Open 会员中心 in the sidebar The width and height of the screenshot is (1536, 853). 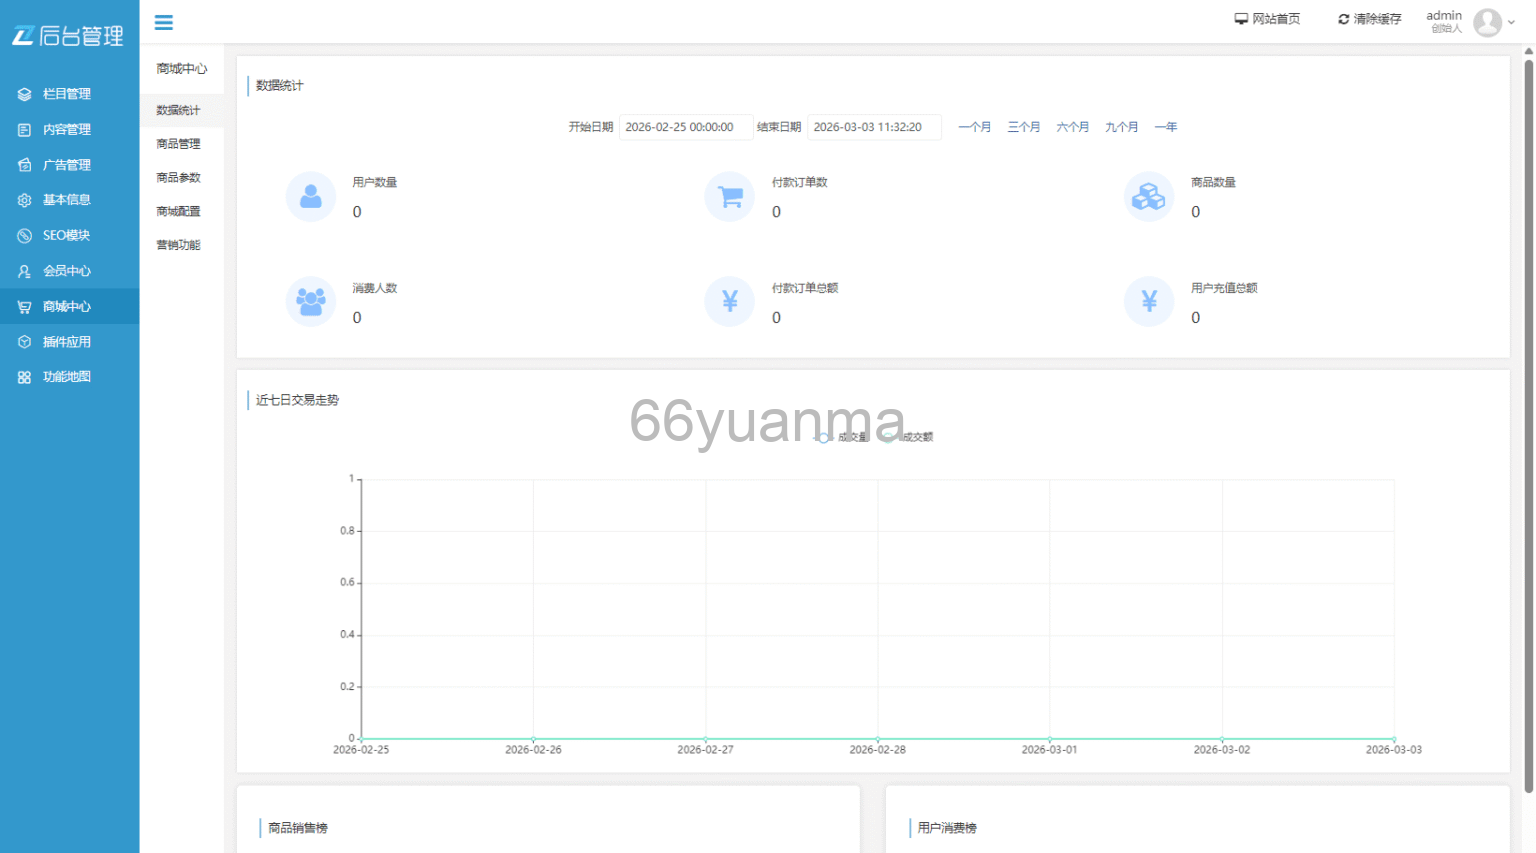(x=69, y=271)
